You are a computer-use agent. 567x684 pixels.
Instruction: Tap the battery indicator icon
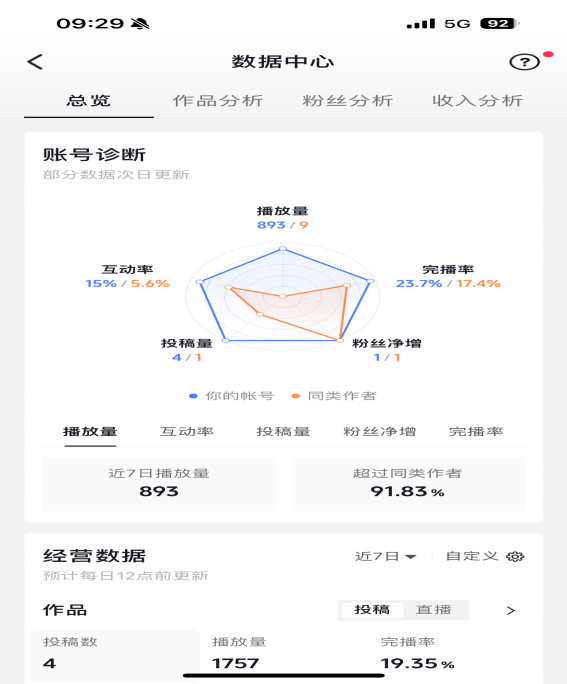coord(499,24)
